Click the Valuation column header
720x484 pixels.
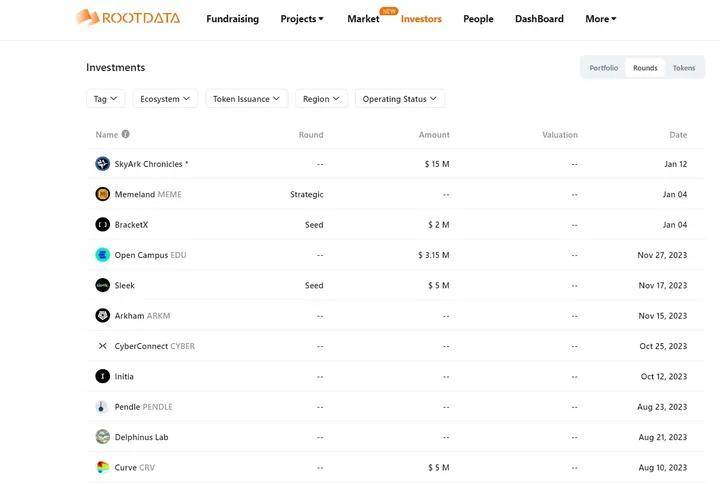coord(560,135)
